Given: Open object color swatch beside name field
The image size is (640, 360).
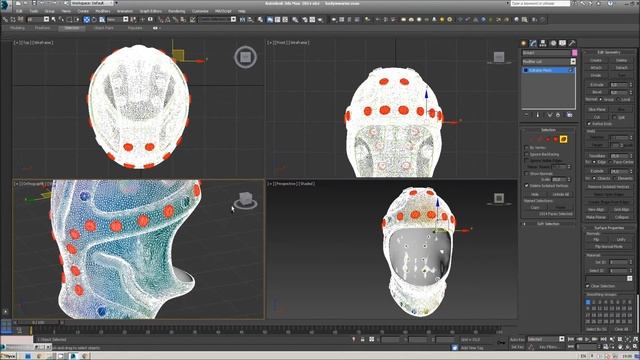Looking at the screenshot, I should (x=574, y=53).
